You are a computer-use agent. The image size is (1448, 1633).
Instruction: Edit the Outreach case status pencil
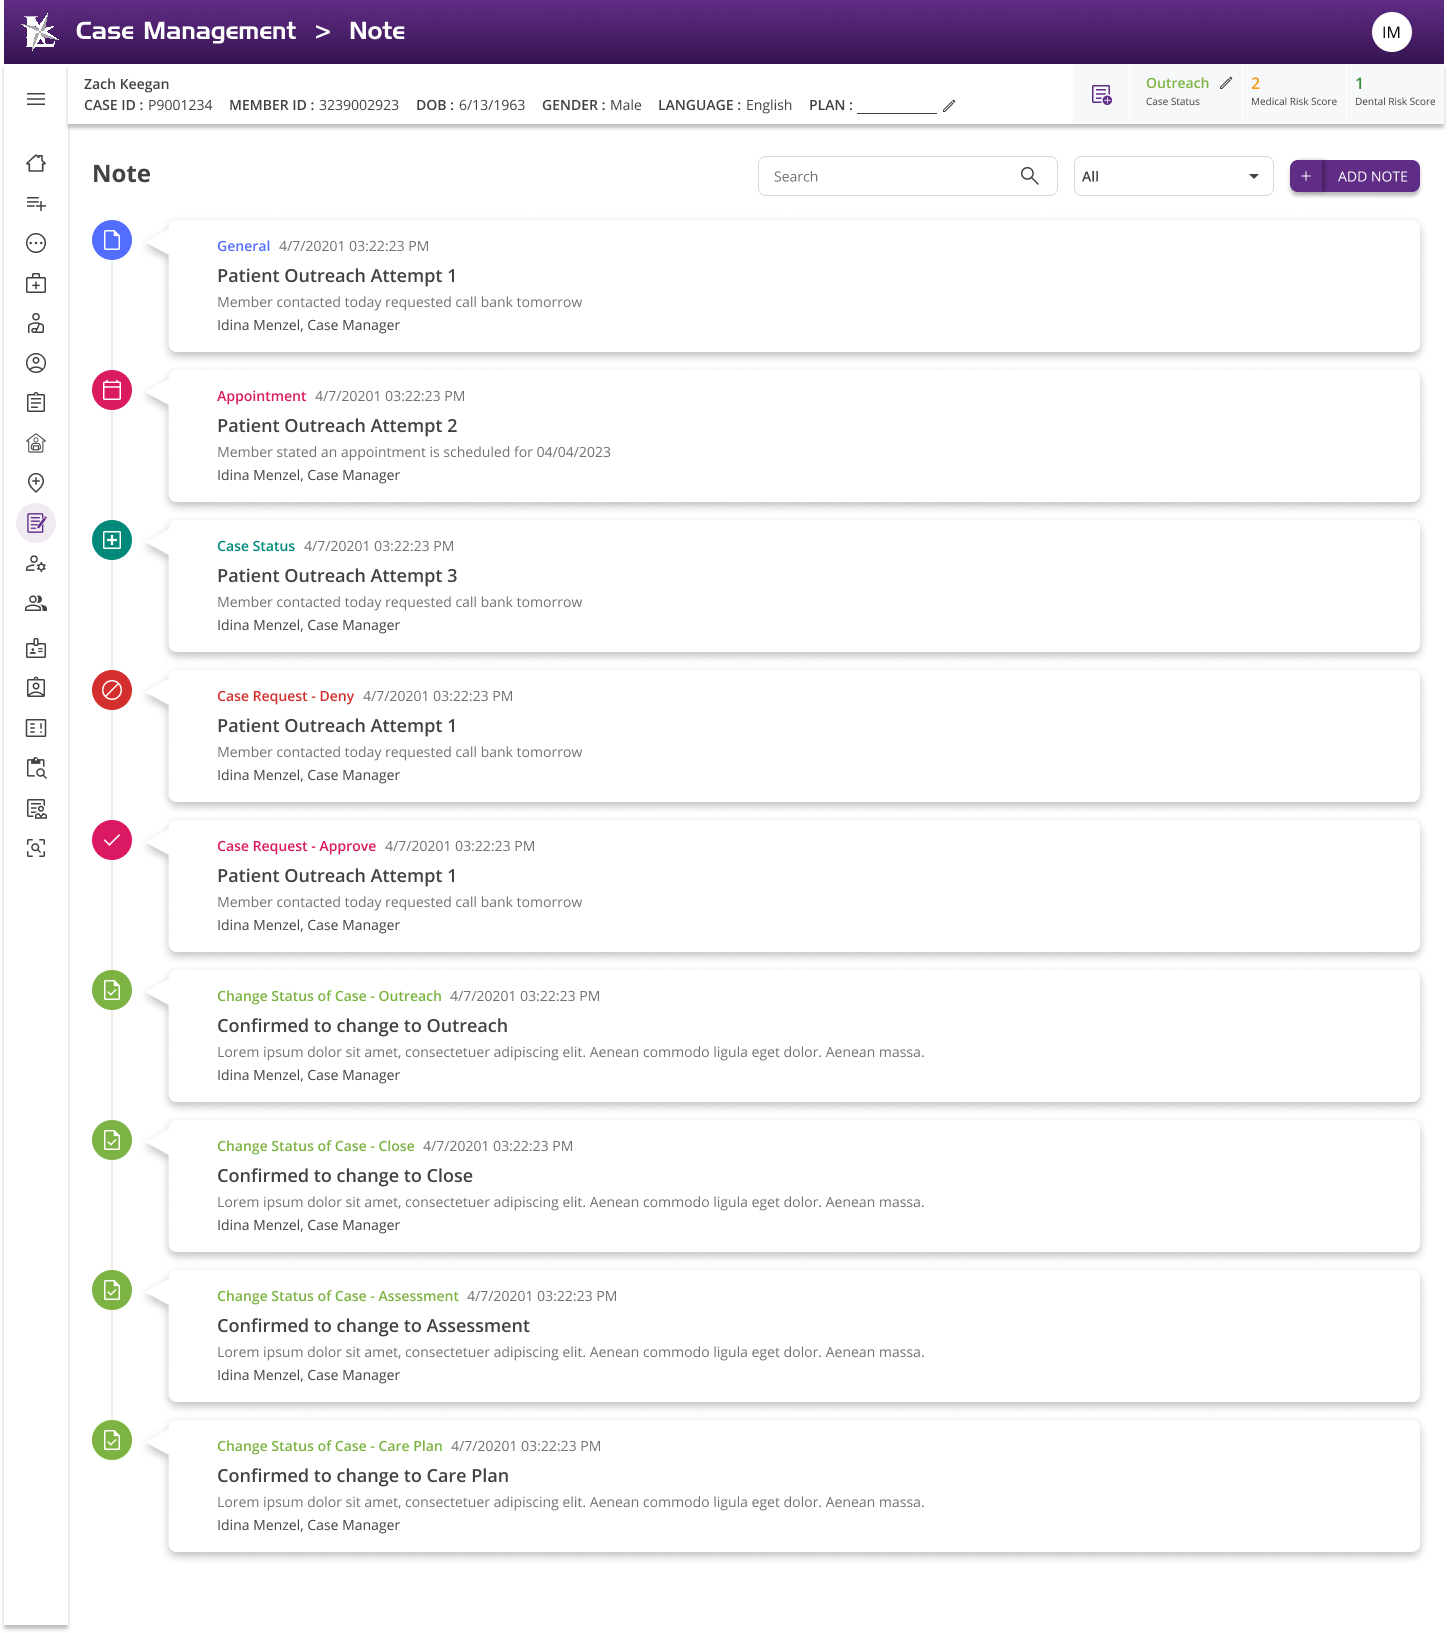[x=1226, y=83]
